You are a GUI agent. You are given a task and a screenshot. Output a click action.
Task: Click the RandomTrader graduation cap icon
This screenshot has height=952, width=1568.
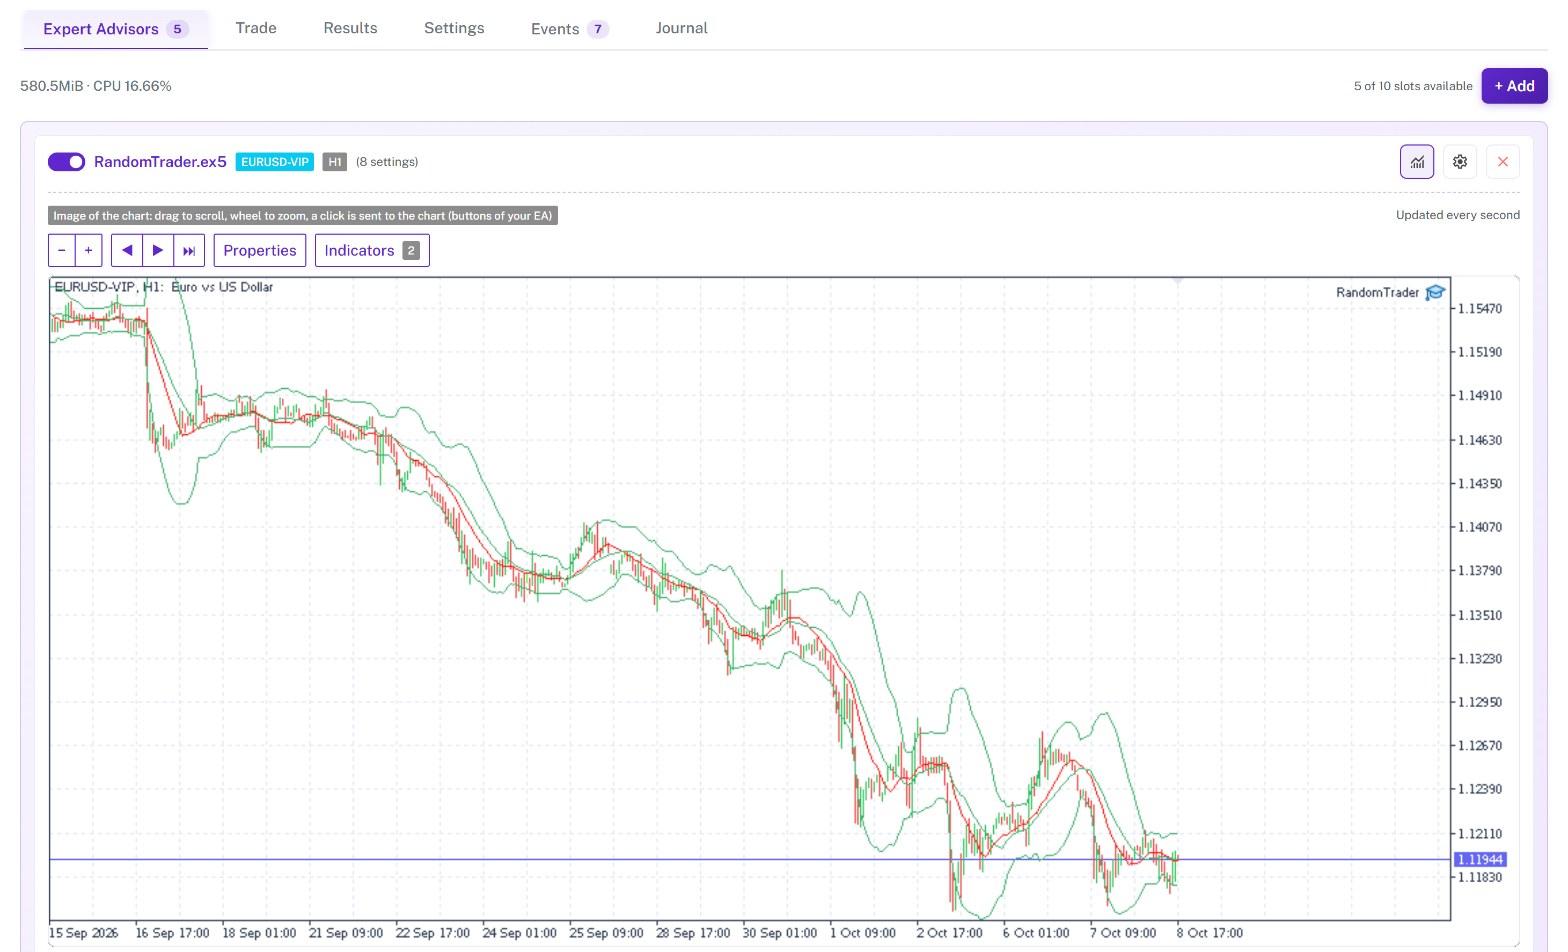pyautogui.click(x=1435, y=292)
